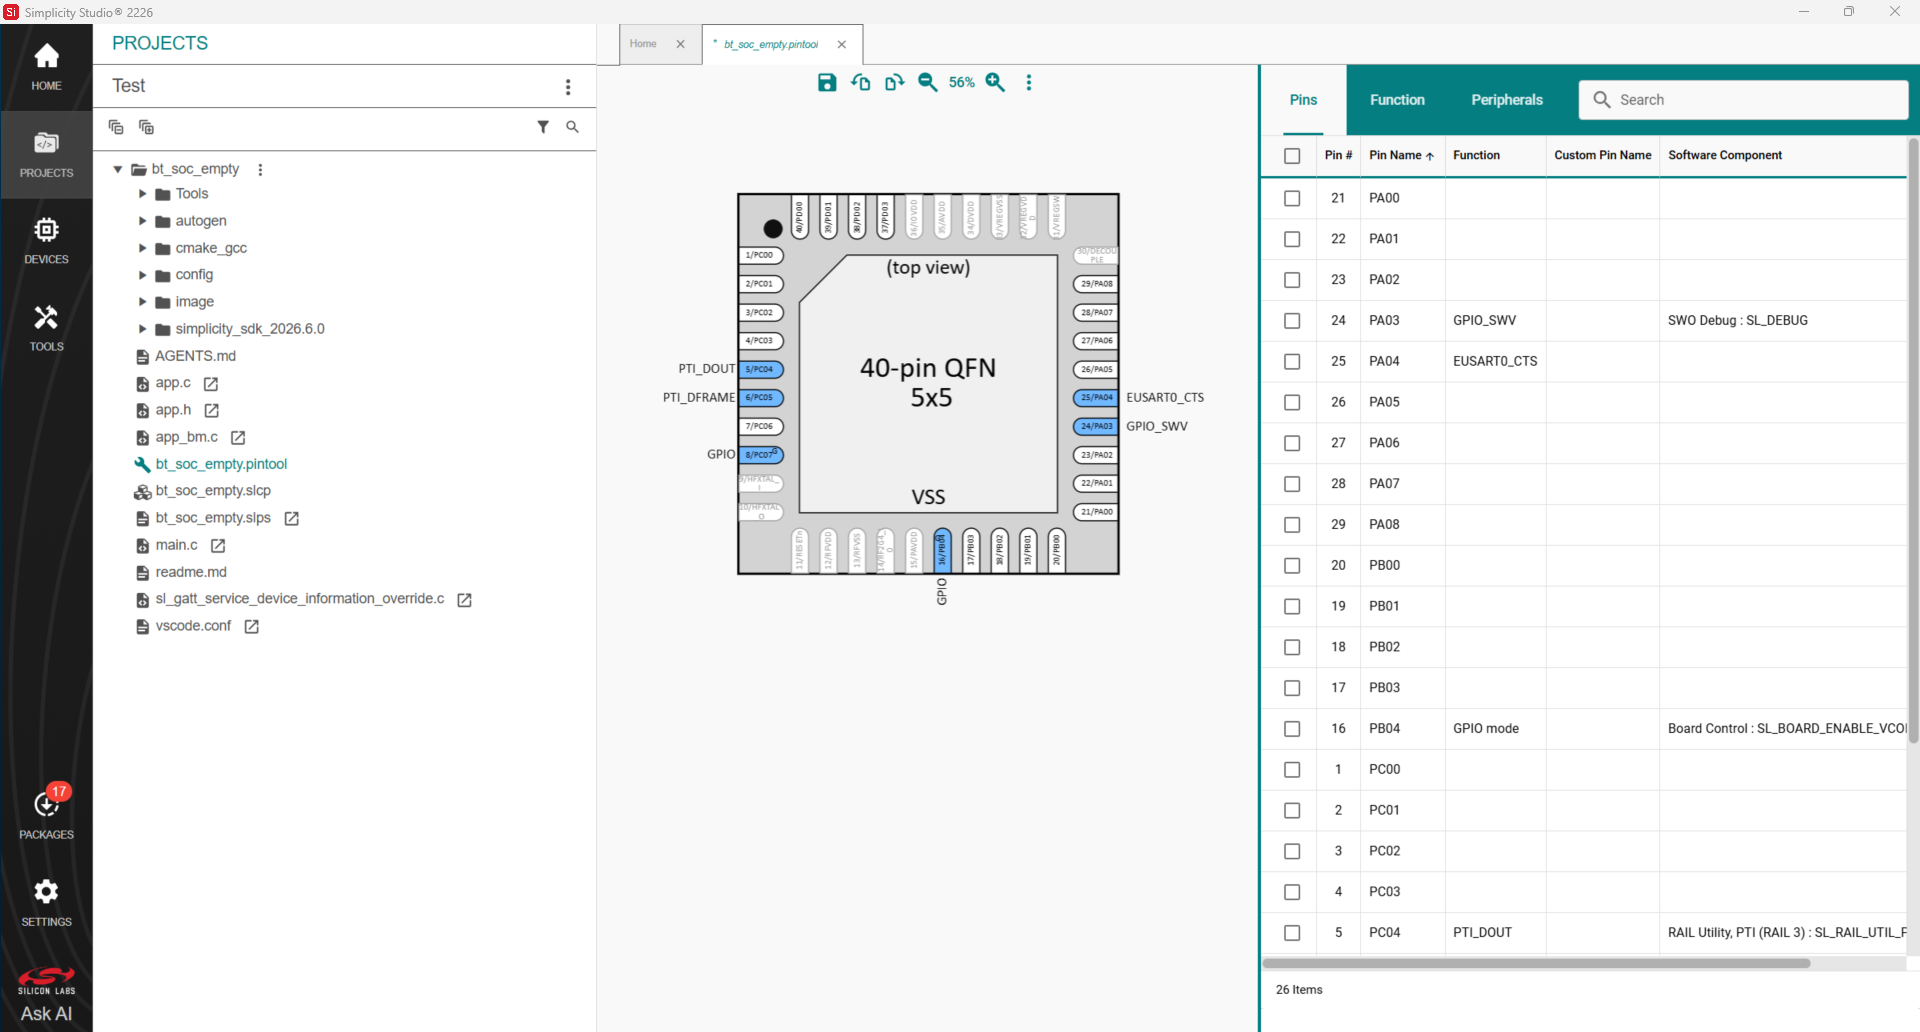Select pin 25/PA04 on chip diagram
The image size is (1920, 1032).
tap(1096, 398)
